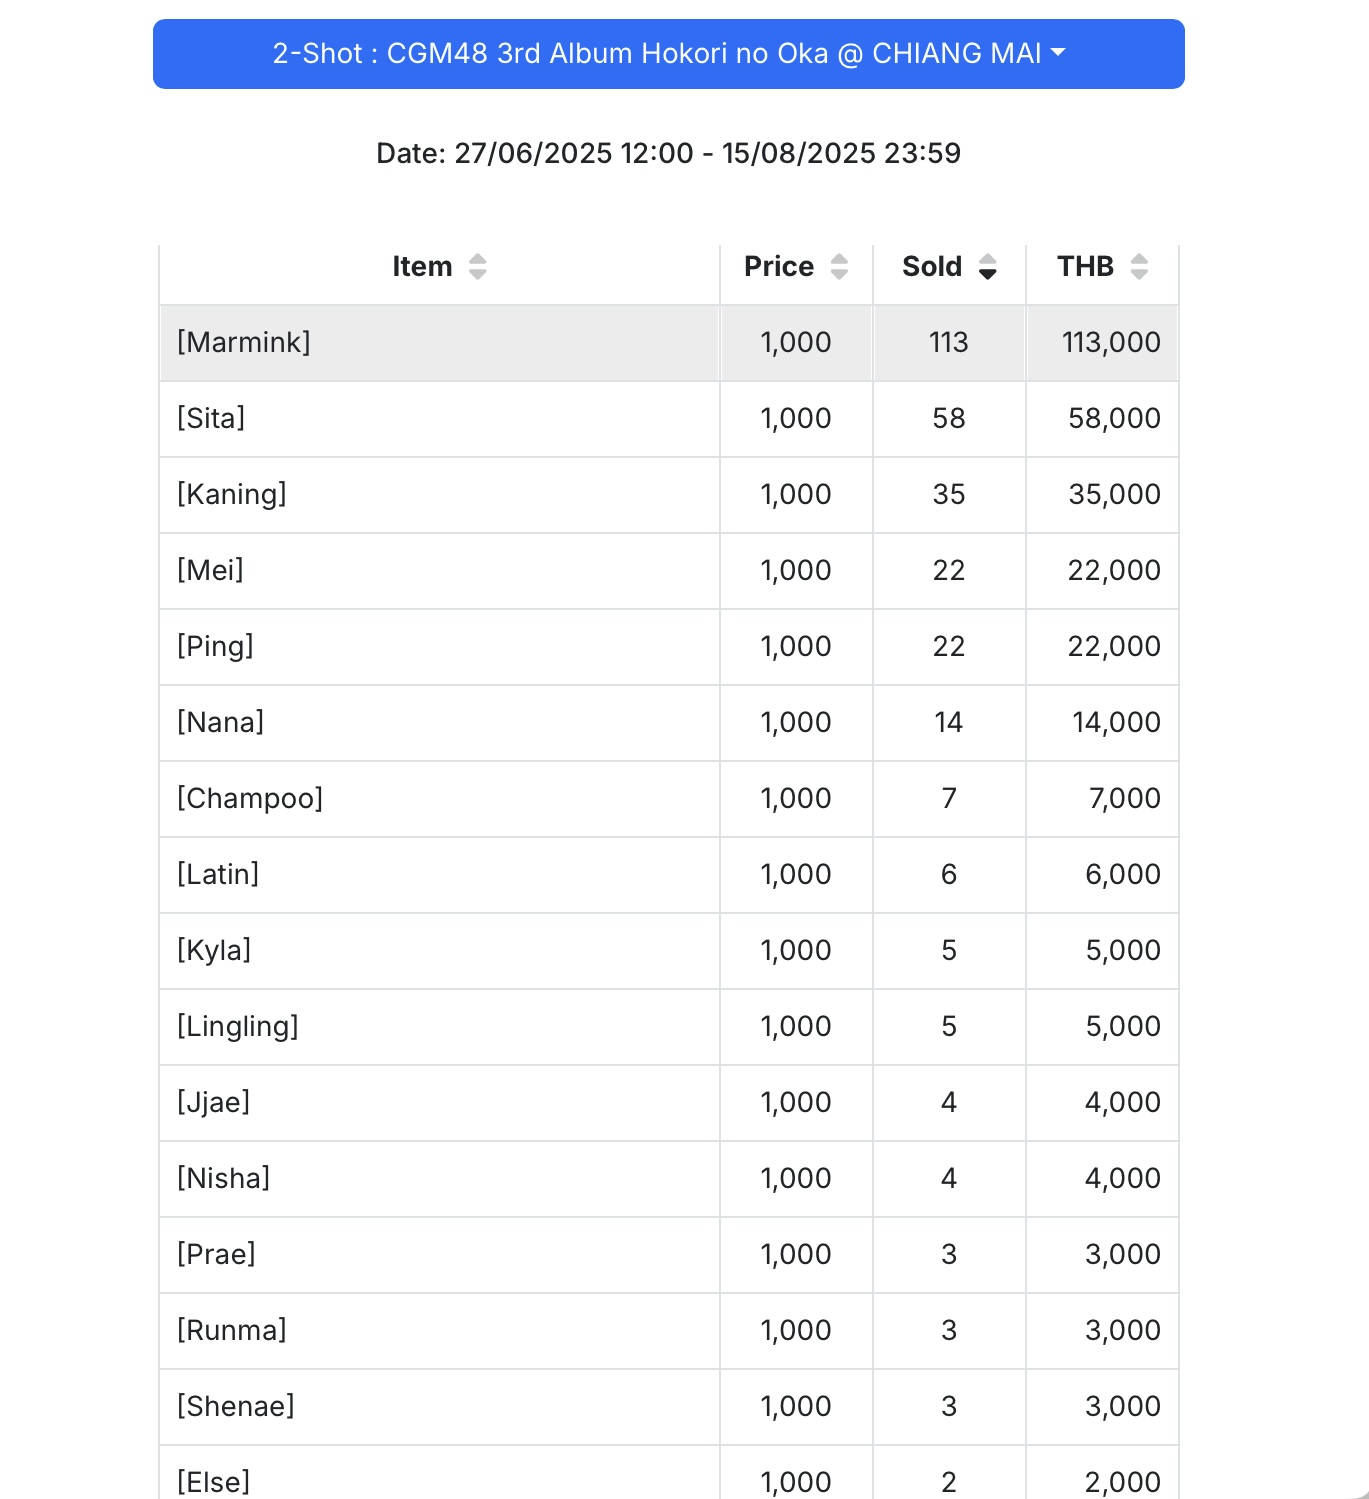Select the [Marmink] row

tap(669, 343)
